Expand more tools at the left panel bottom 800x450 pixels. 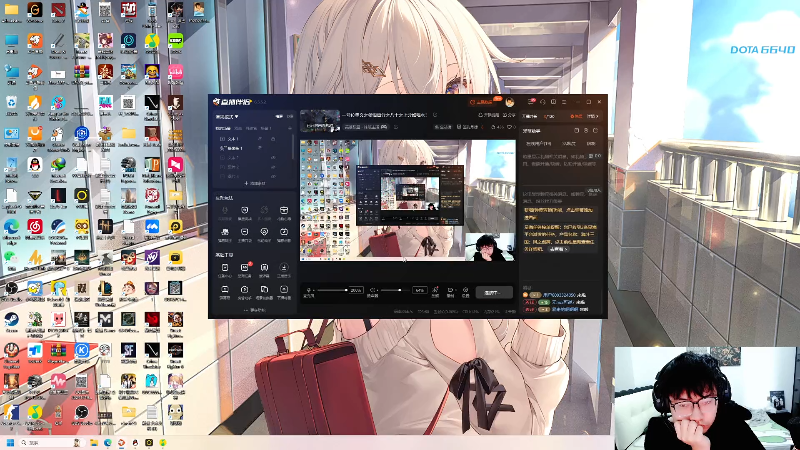[255, 310]
